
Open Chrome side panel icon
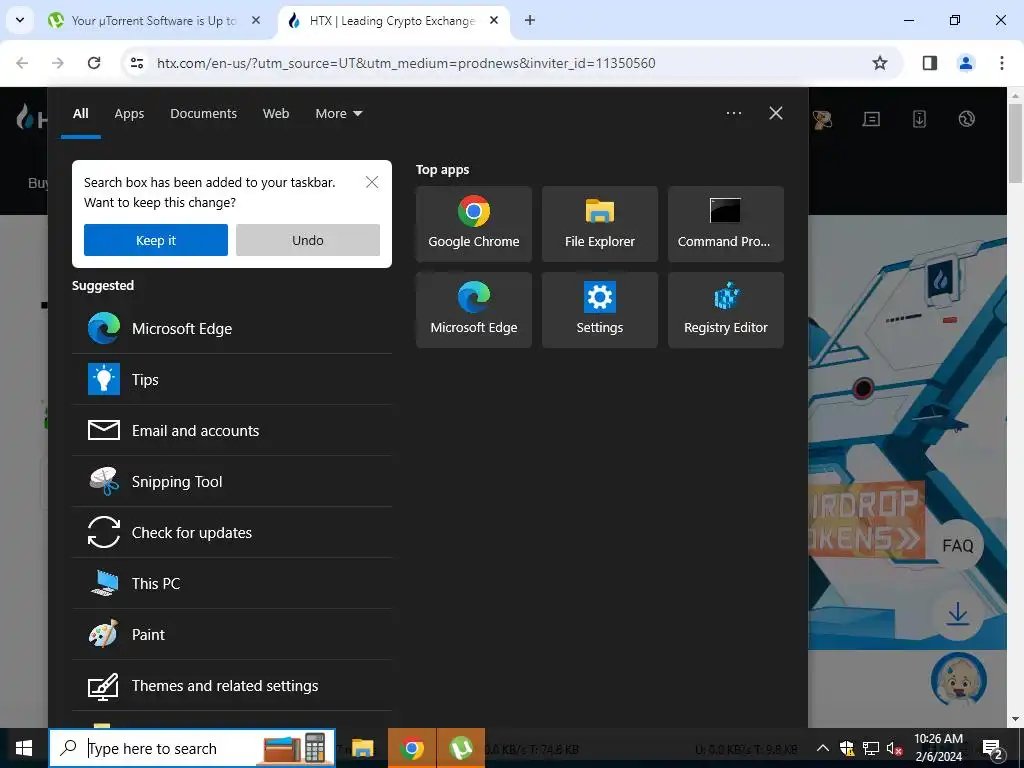(x=929, y=63)
